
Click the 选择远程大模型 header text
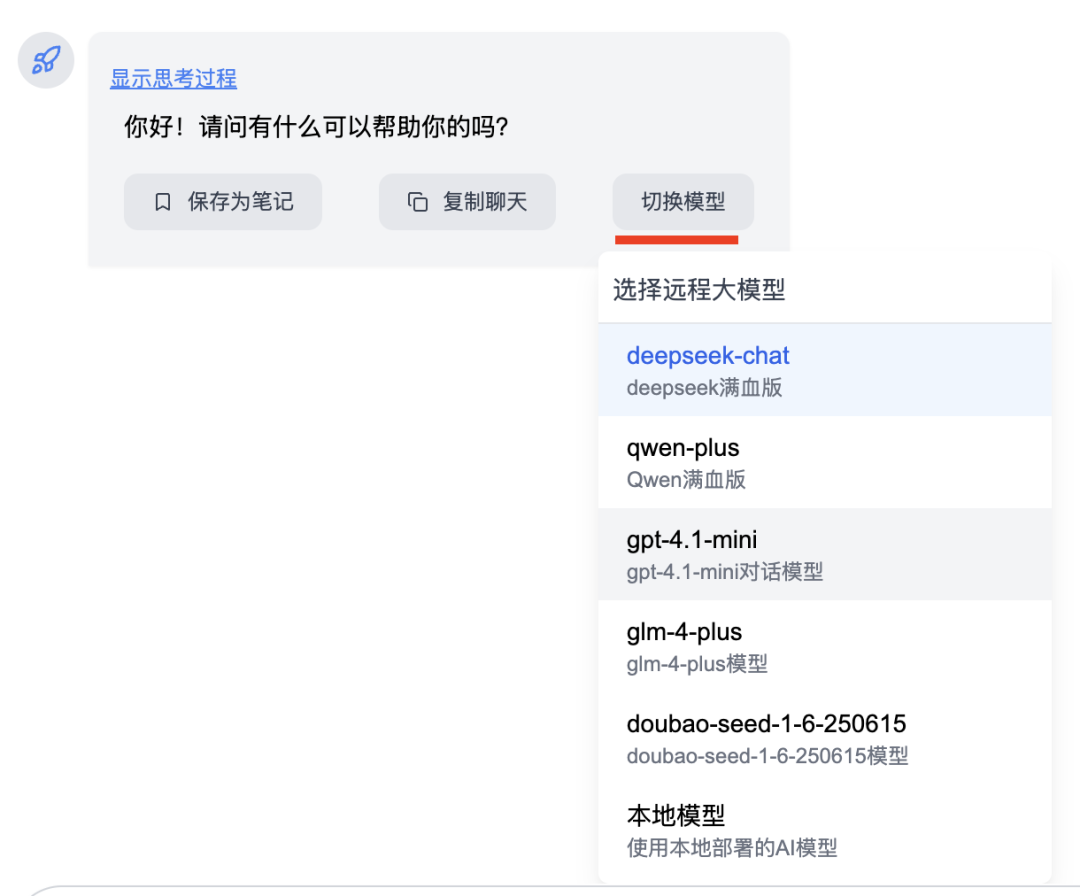pos(699,290)
